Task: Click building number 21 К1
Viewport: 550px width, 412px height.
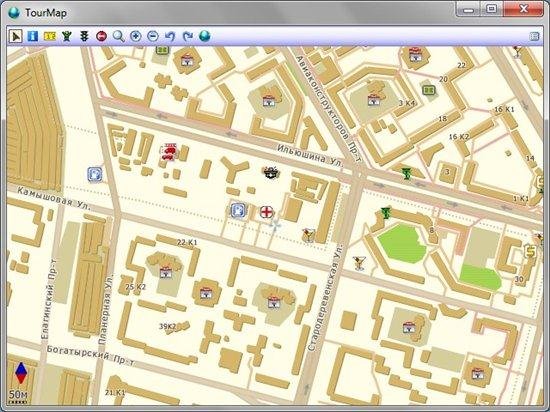Action: tap(115, 392)
